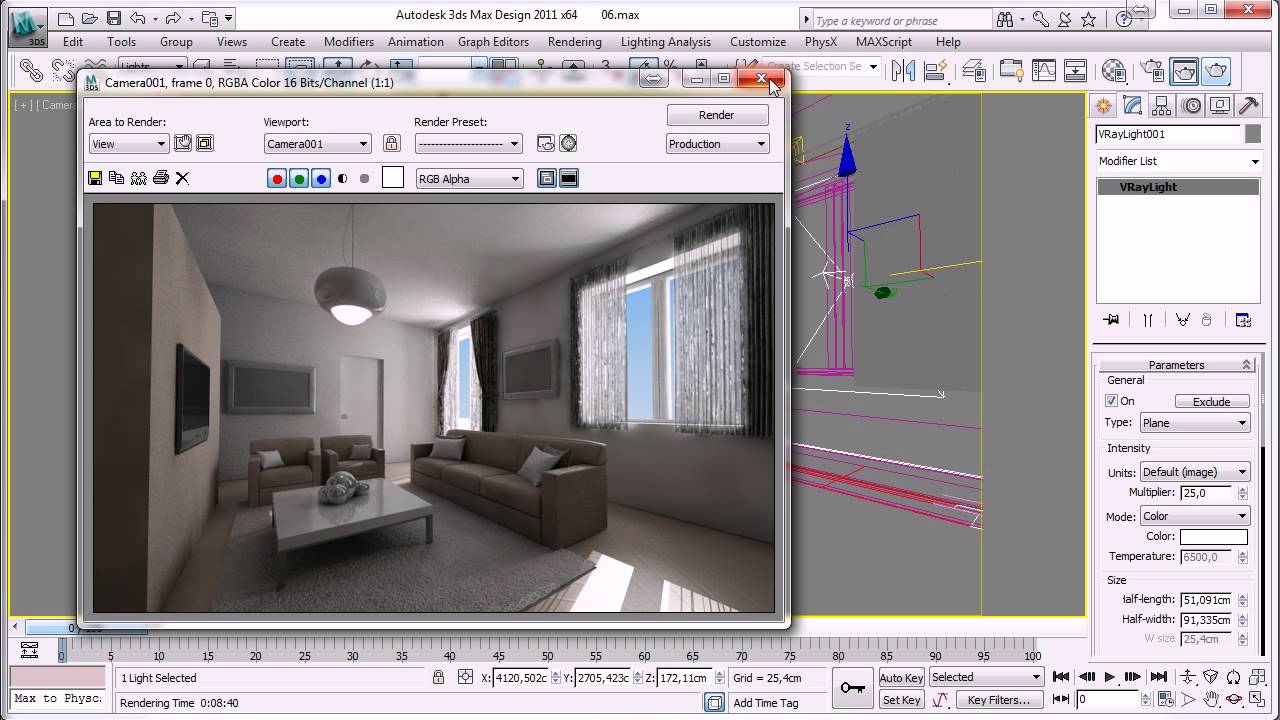Click the Render button
This screenshot has width=1280, height=720.
tap(717, 115)
